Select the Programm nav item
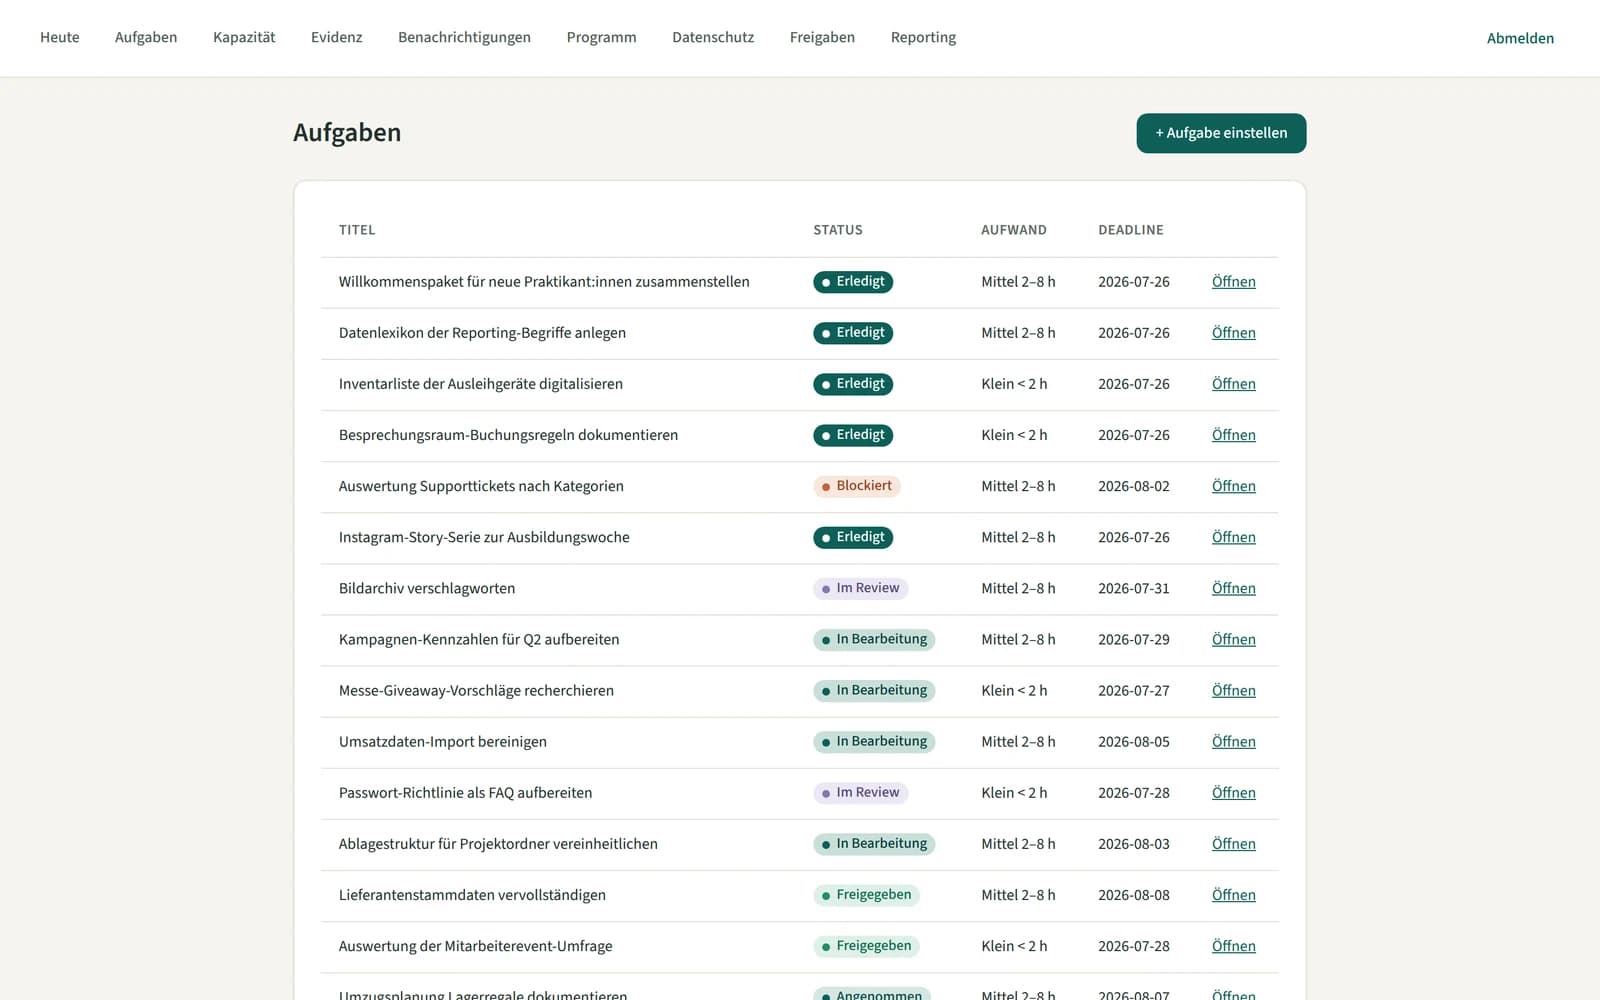This screenshot has height=1000, width=1600. point(602,38)
